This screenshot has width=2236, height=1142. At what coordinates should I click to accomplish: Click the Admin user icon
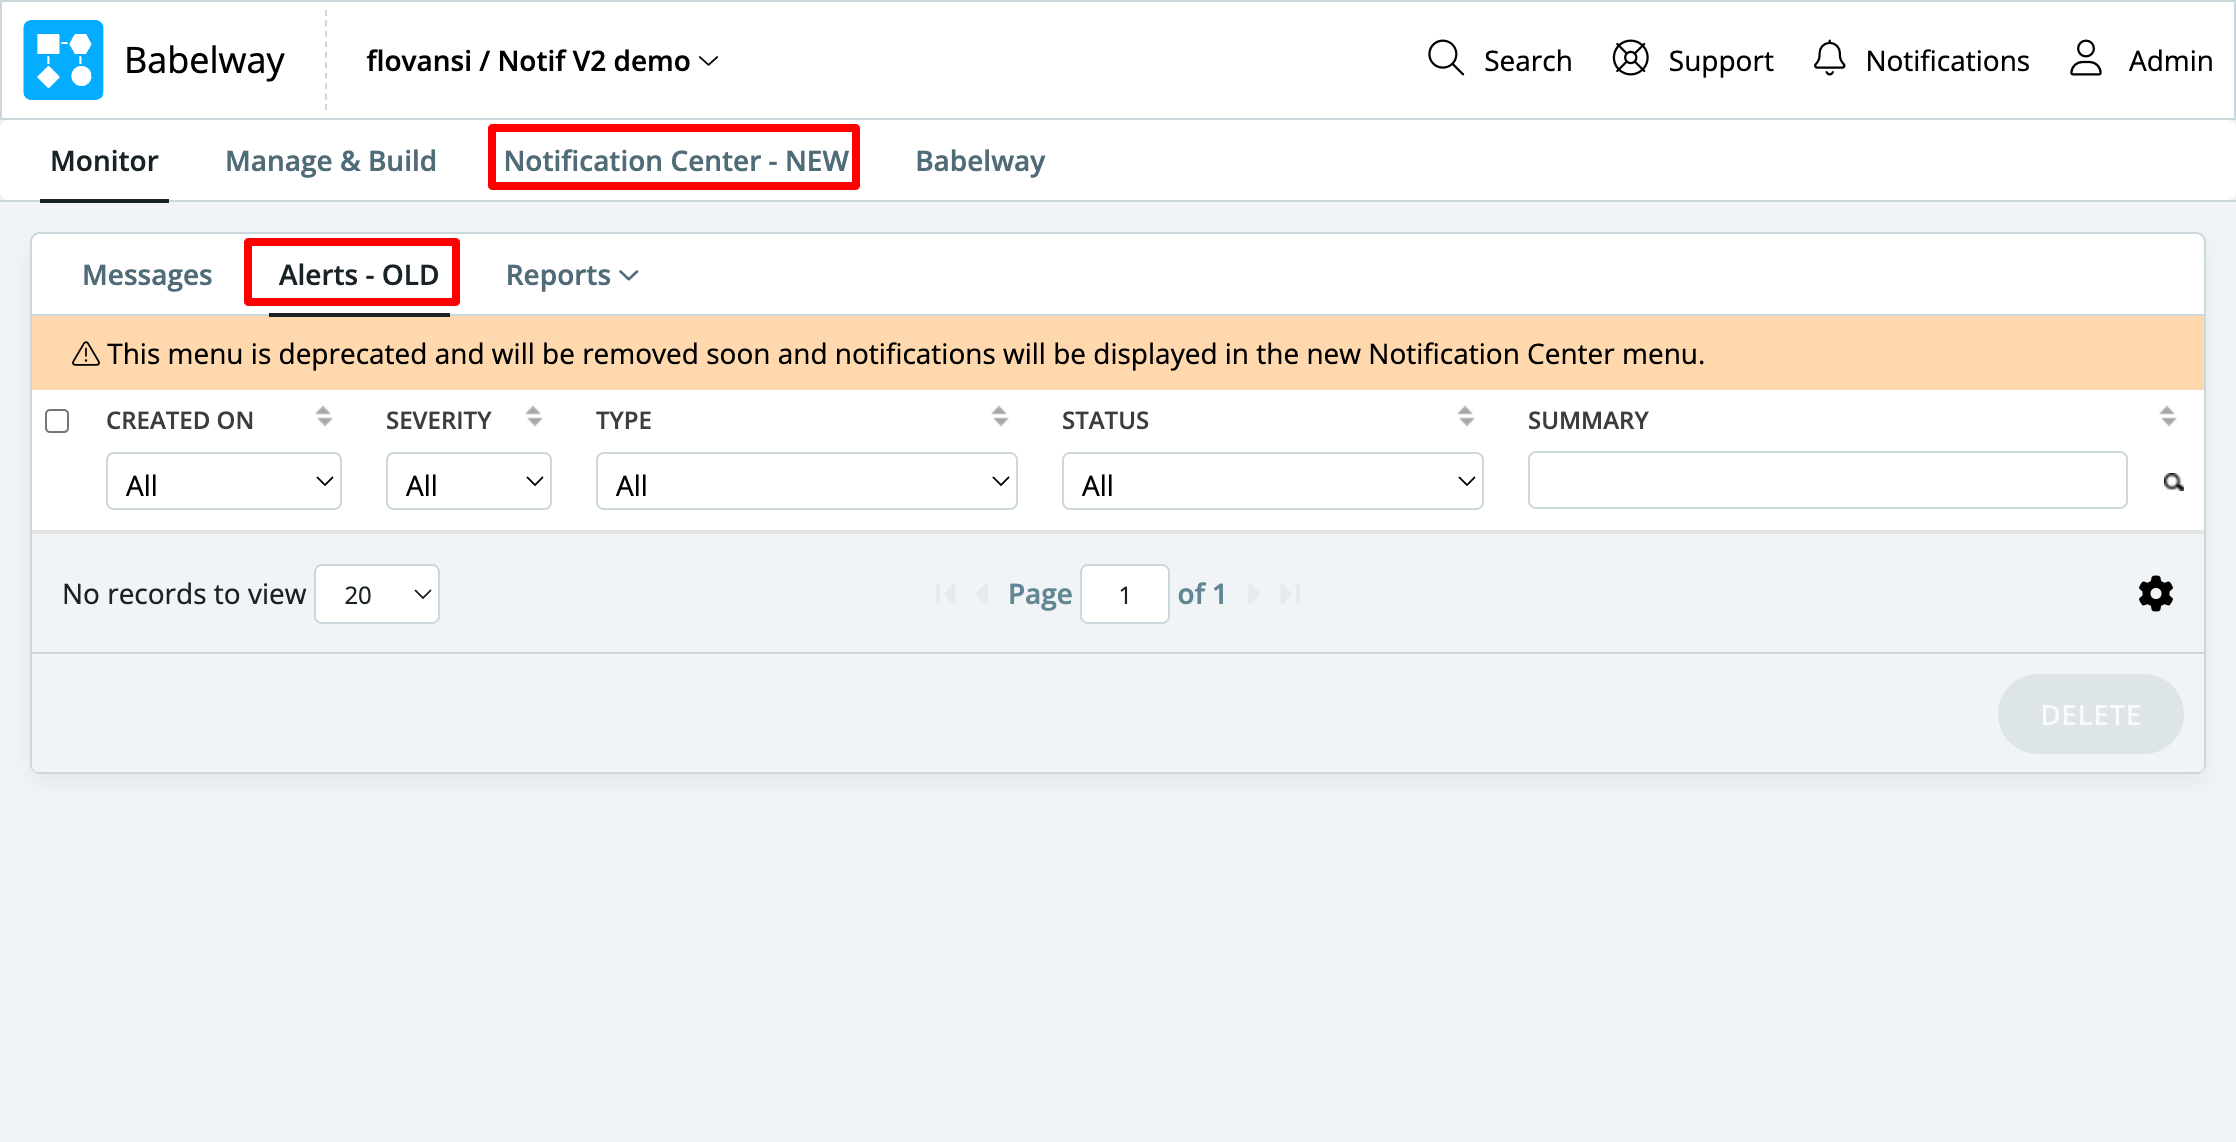[2085, 59]
